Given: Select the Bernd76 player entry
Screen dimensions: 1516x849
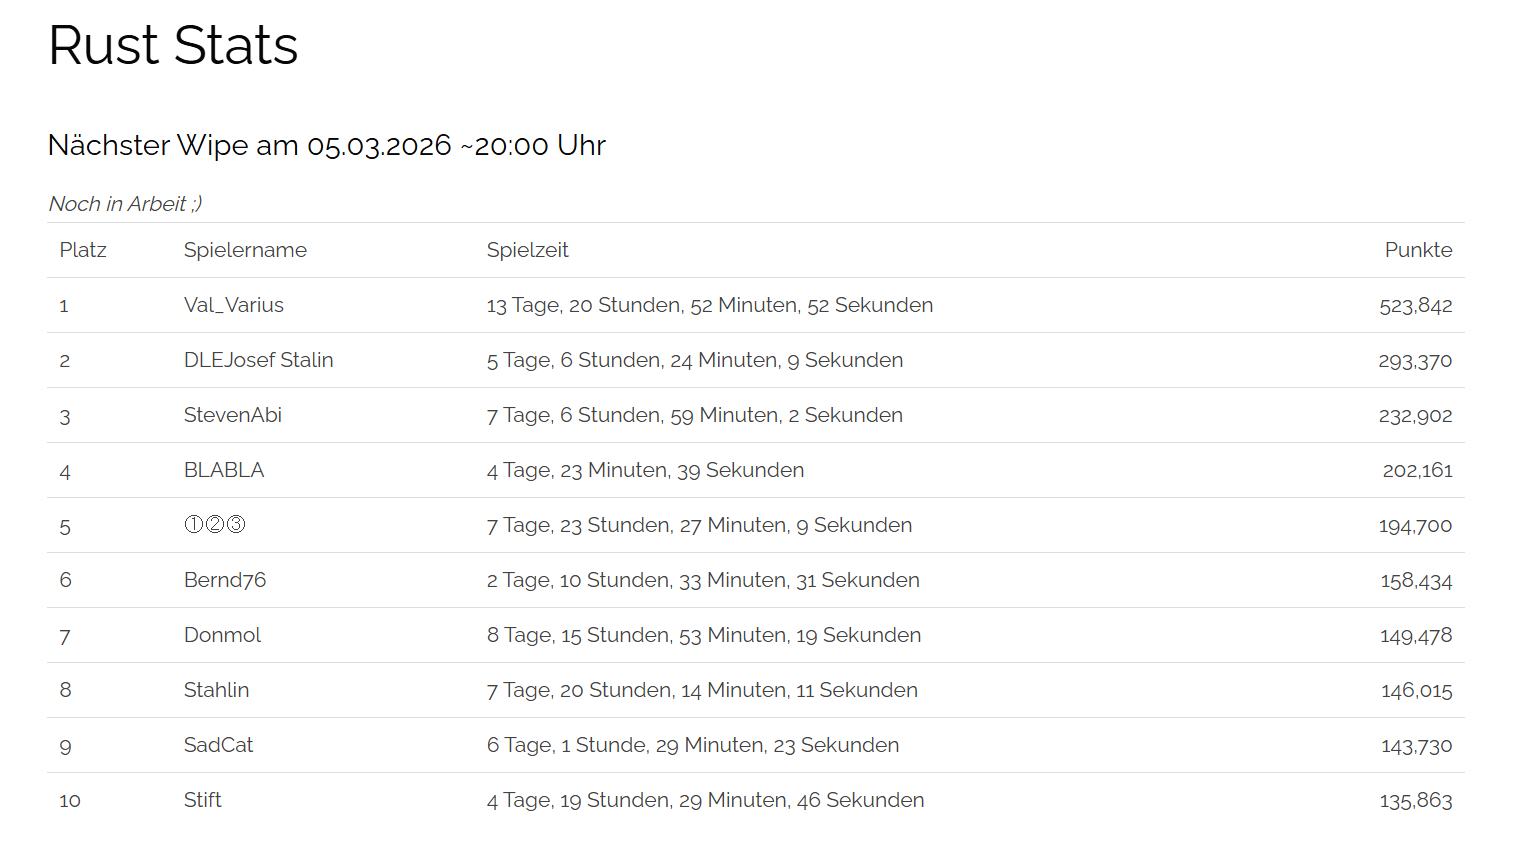Looking at the screenshot, I should (x=225, y=580).
